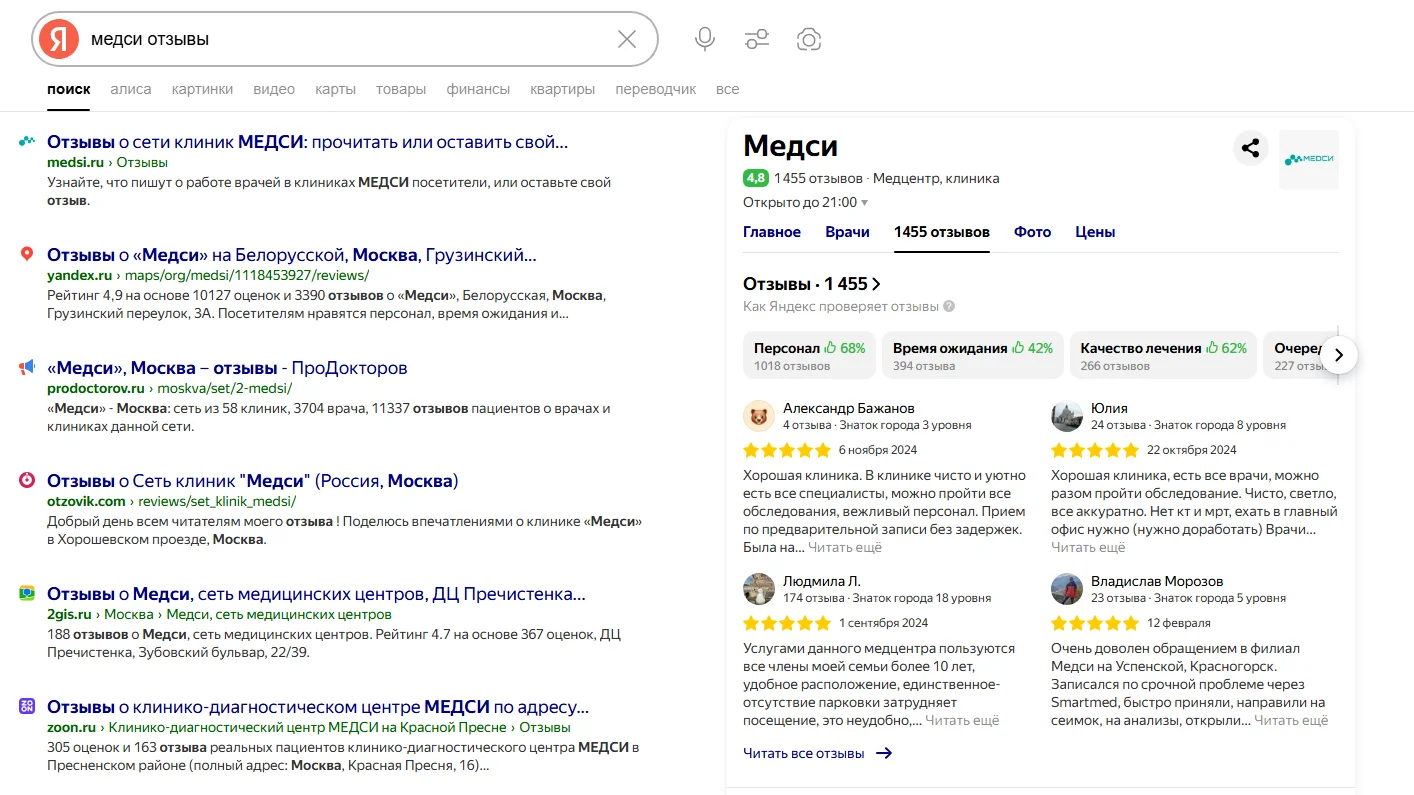Open visual search via the camera icon
This screenshot has width=1414, height=795.
point(808,37)
